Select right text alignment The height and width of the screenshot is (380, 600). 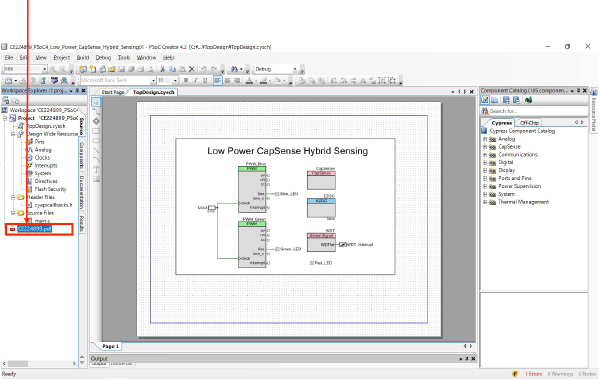237,80
